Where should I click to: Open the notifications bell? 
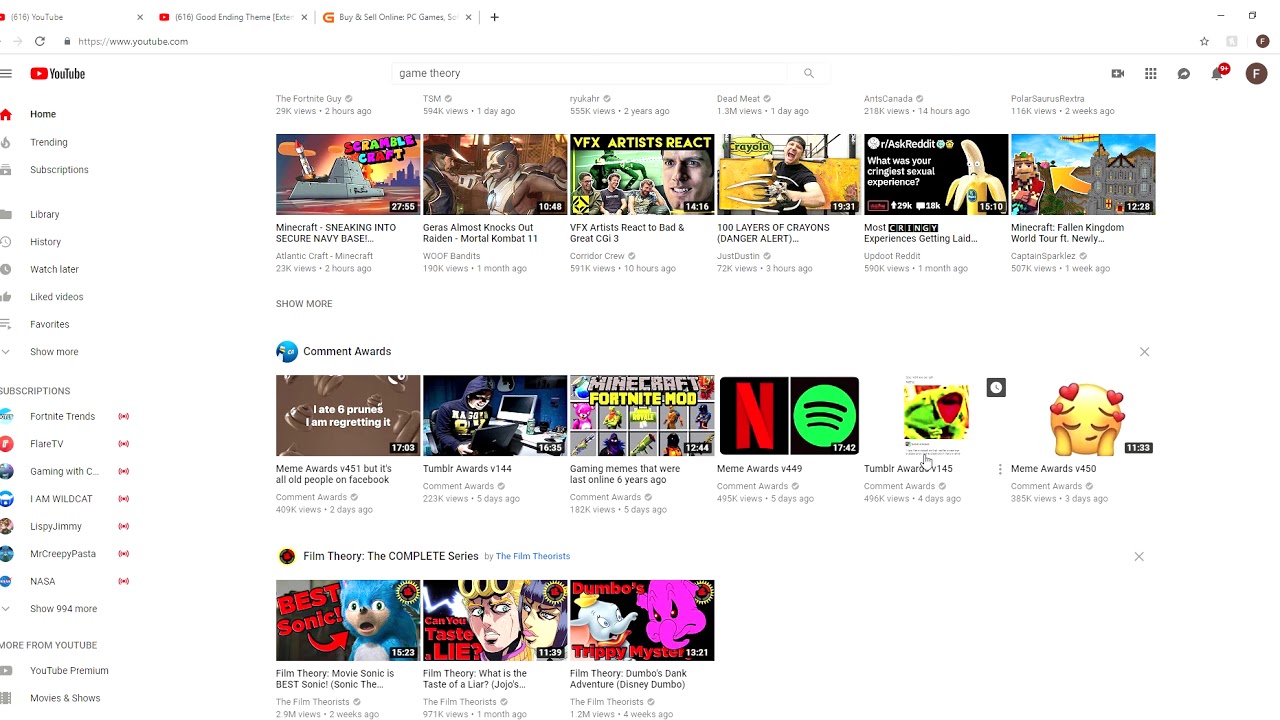1217,73
